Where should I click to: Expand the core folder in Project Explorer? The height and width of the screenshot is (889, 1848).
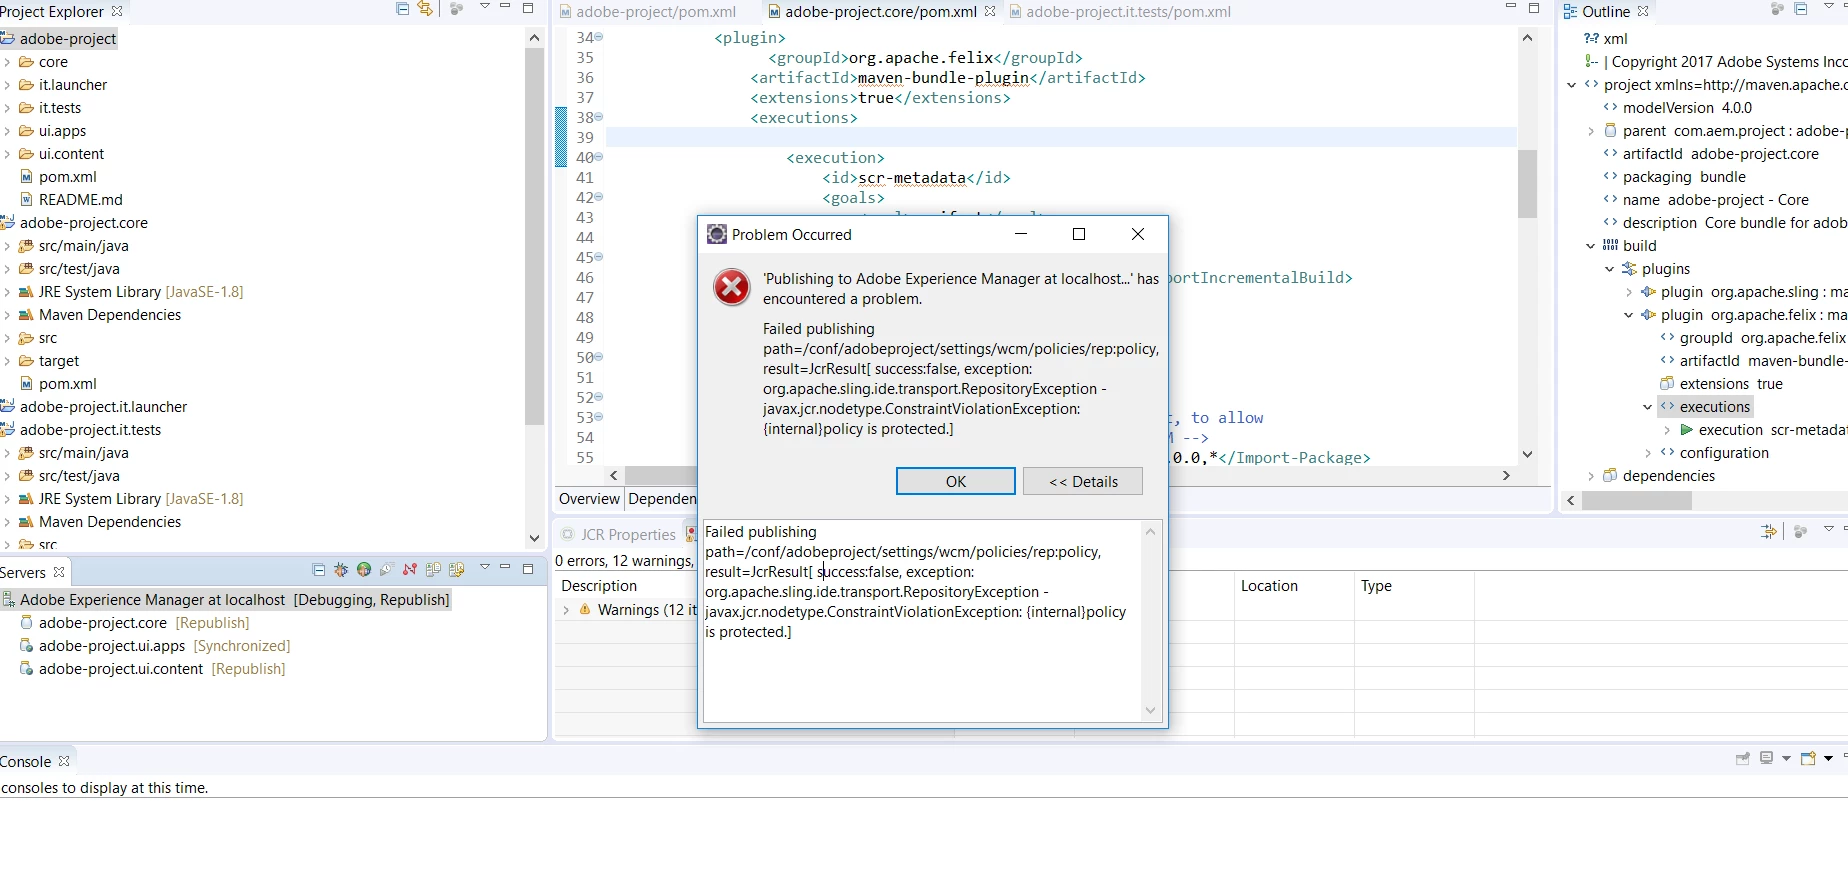click(x=7, y=62)
